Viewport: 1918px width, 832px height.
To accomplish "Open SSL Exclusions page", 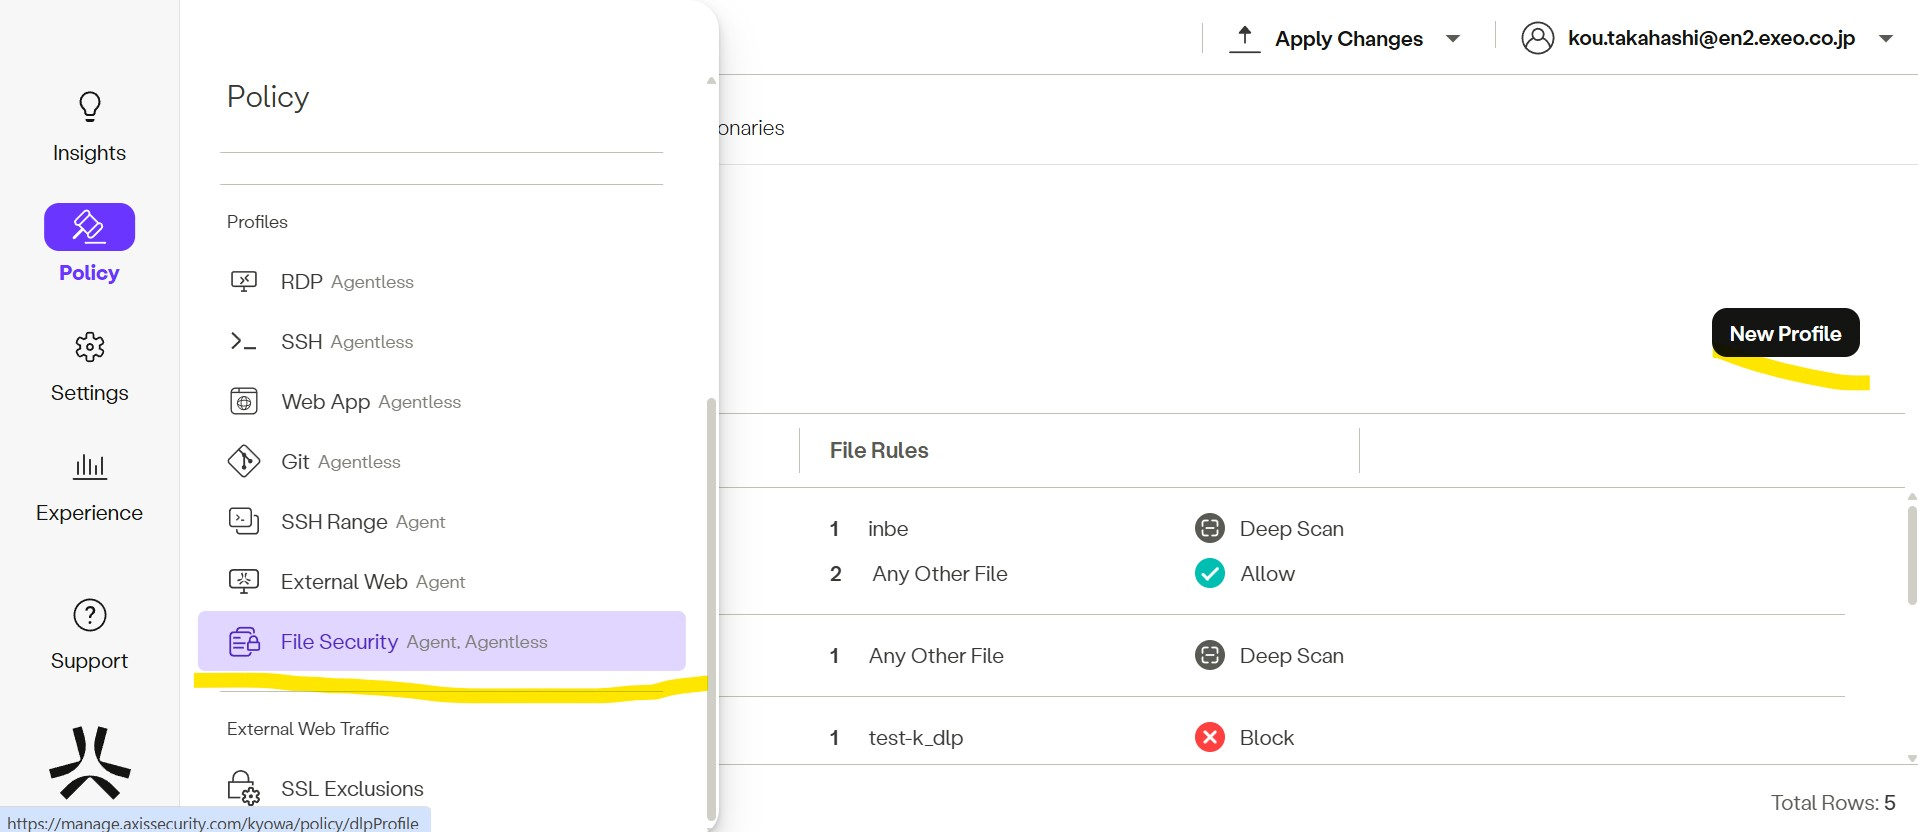I will [x=351, y=789].
